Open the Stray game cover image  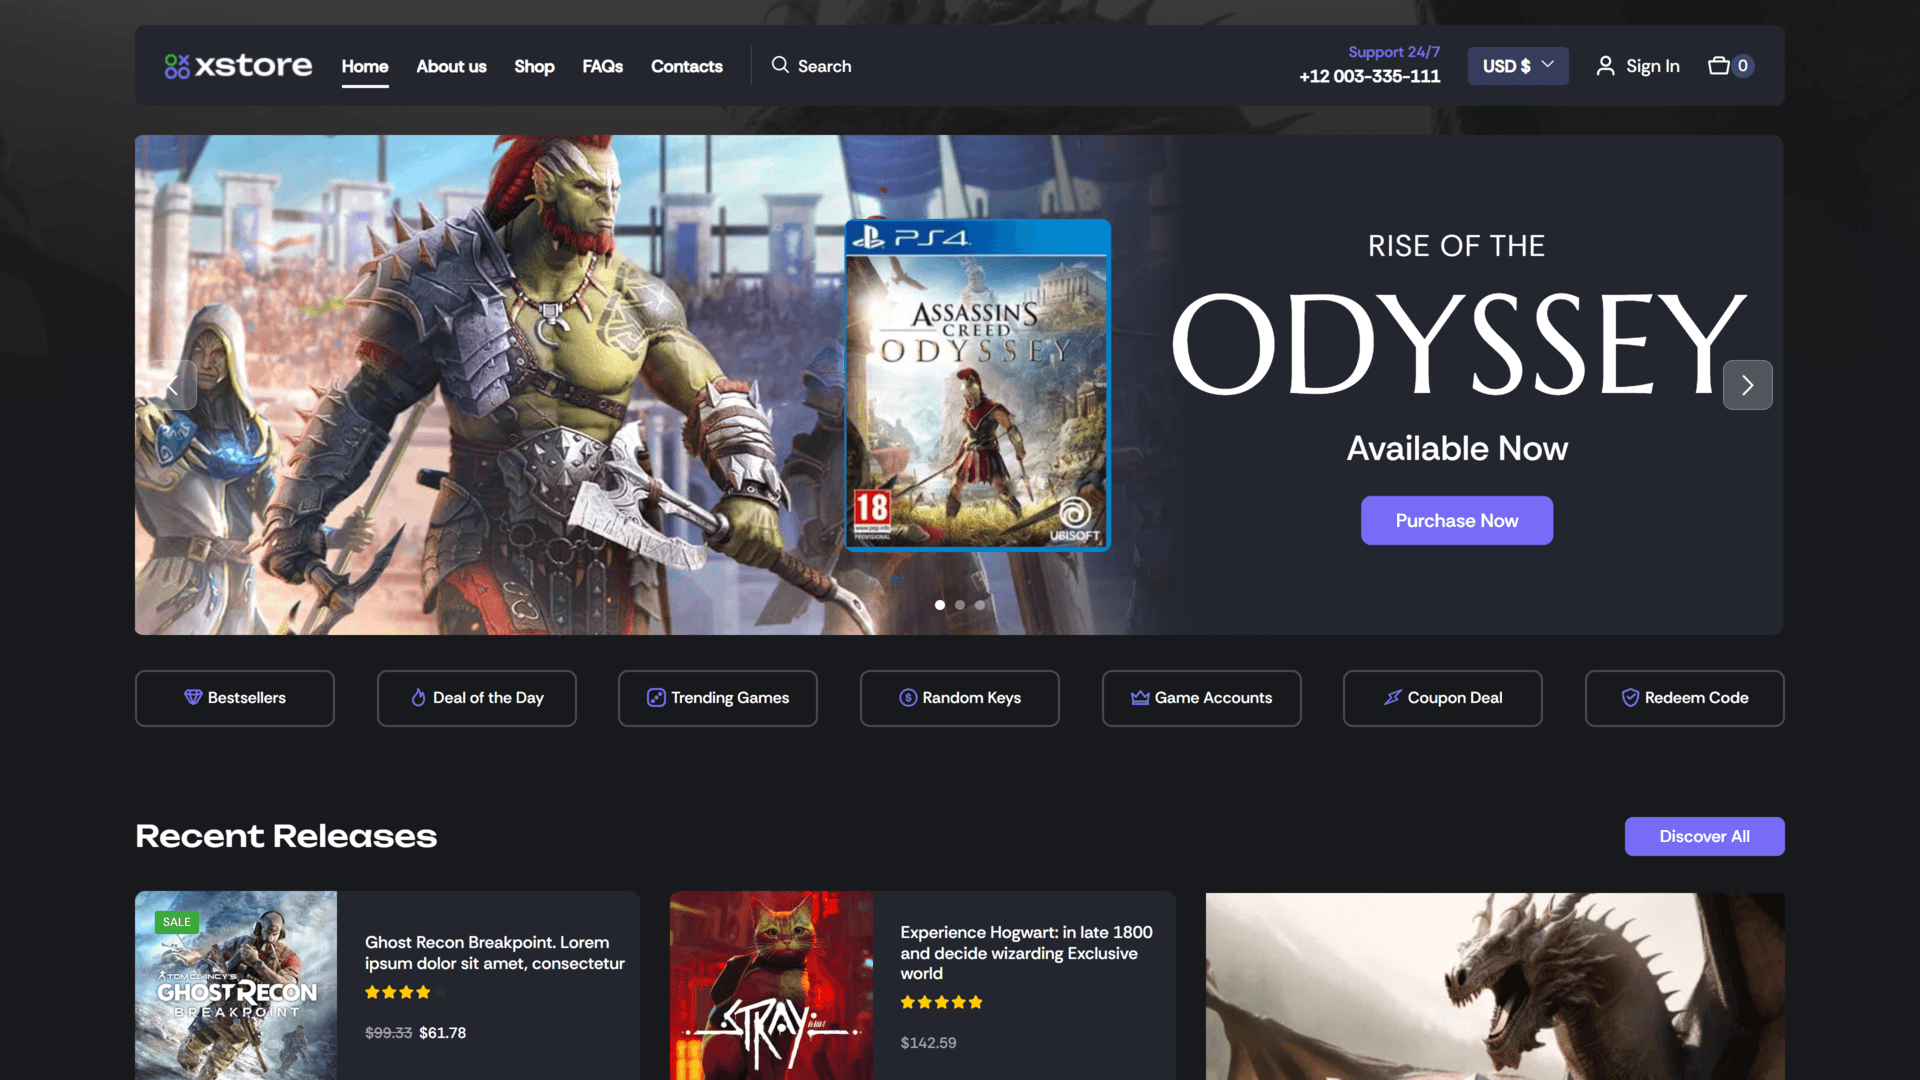tap(771, 985)
